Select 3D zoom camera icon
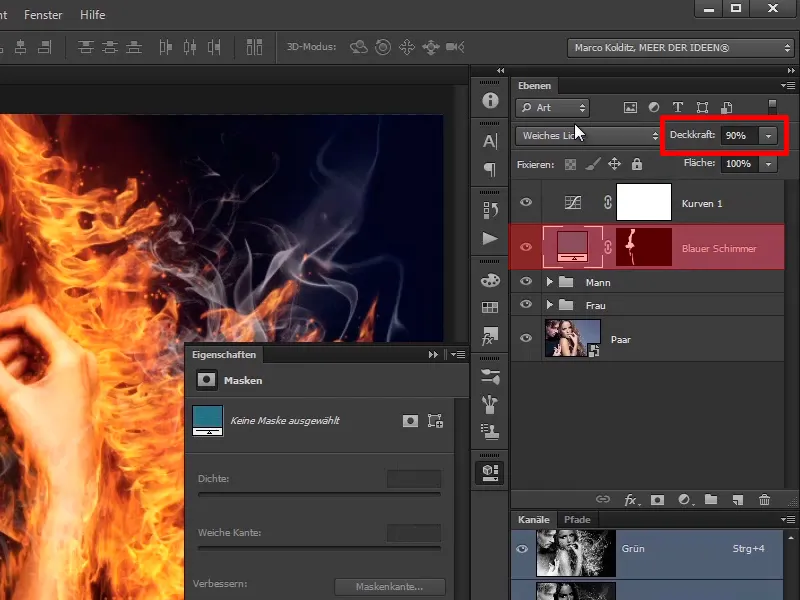Screen dimensions: 800x600 tap(455, 47)
